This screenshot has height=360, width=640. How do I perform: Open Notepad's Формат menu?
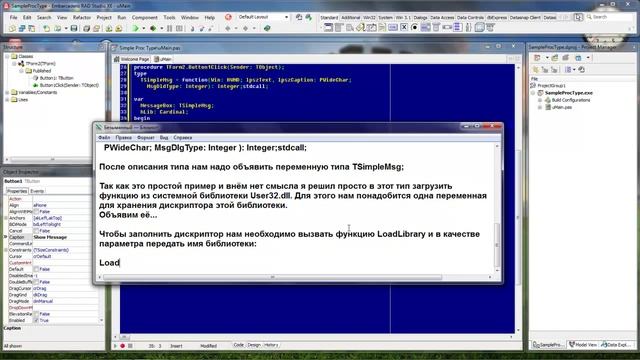click(x=145, y=138)
